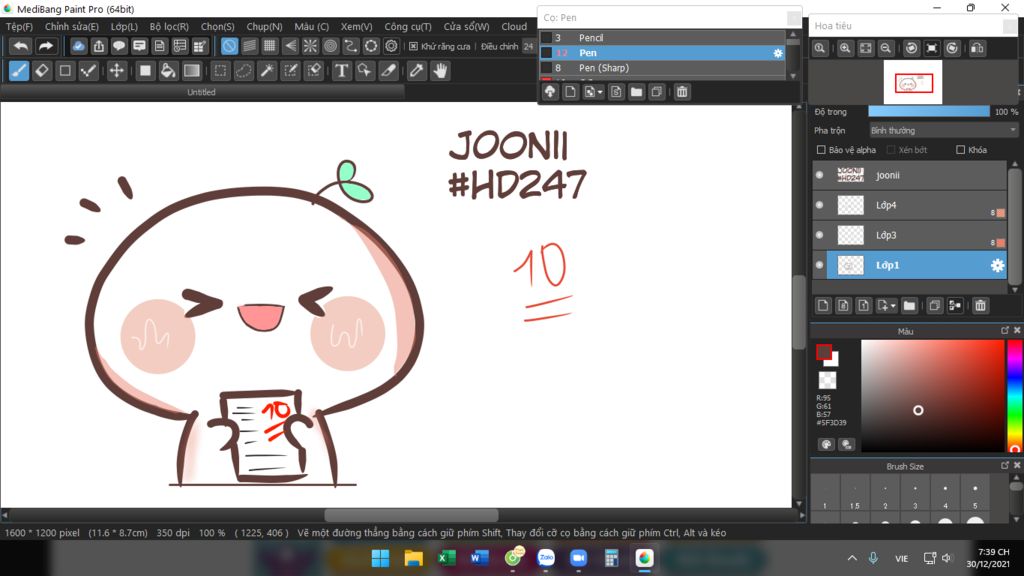The image size is (1024, 576).
Task: Enable the Bảo vệ alpha checkbox
Action: (x=821, y=150)
